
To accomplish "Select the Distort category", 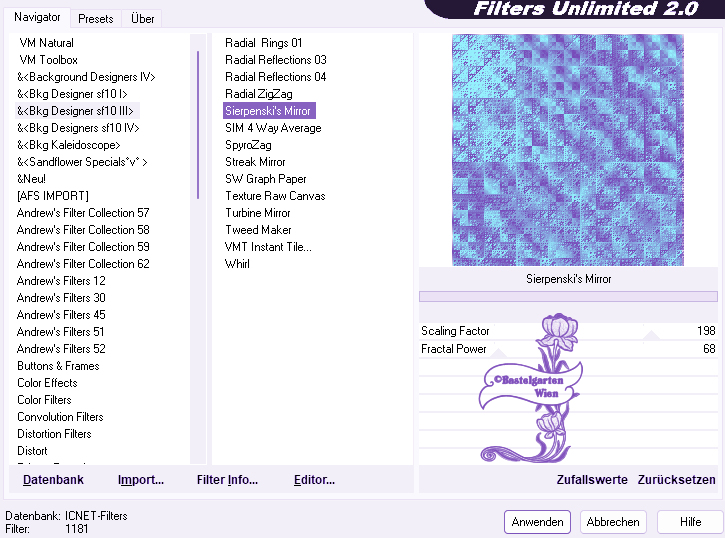I will point(32,451).
